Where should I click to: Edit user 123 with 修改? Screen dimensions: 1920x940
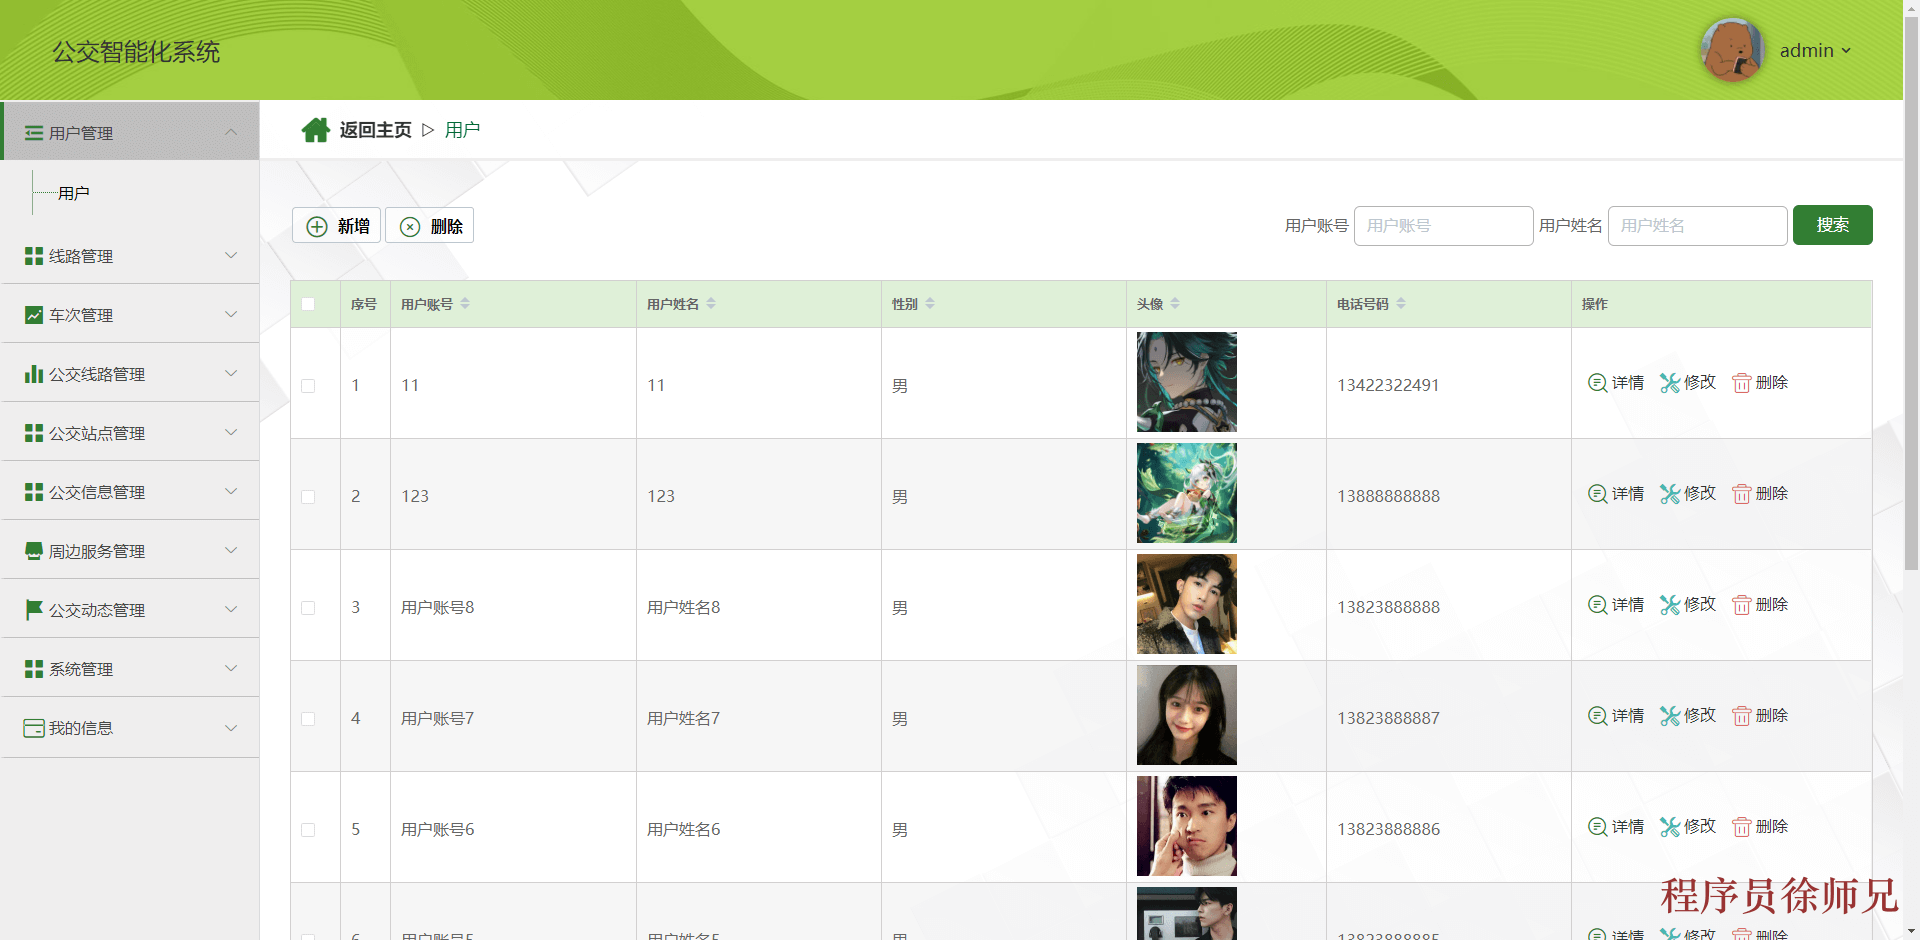tap(1688, 494)
